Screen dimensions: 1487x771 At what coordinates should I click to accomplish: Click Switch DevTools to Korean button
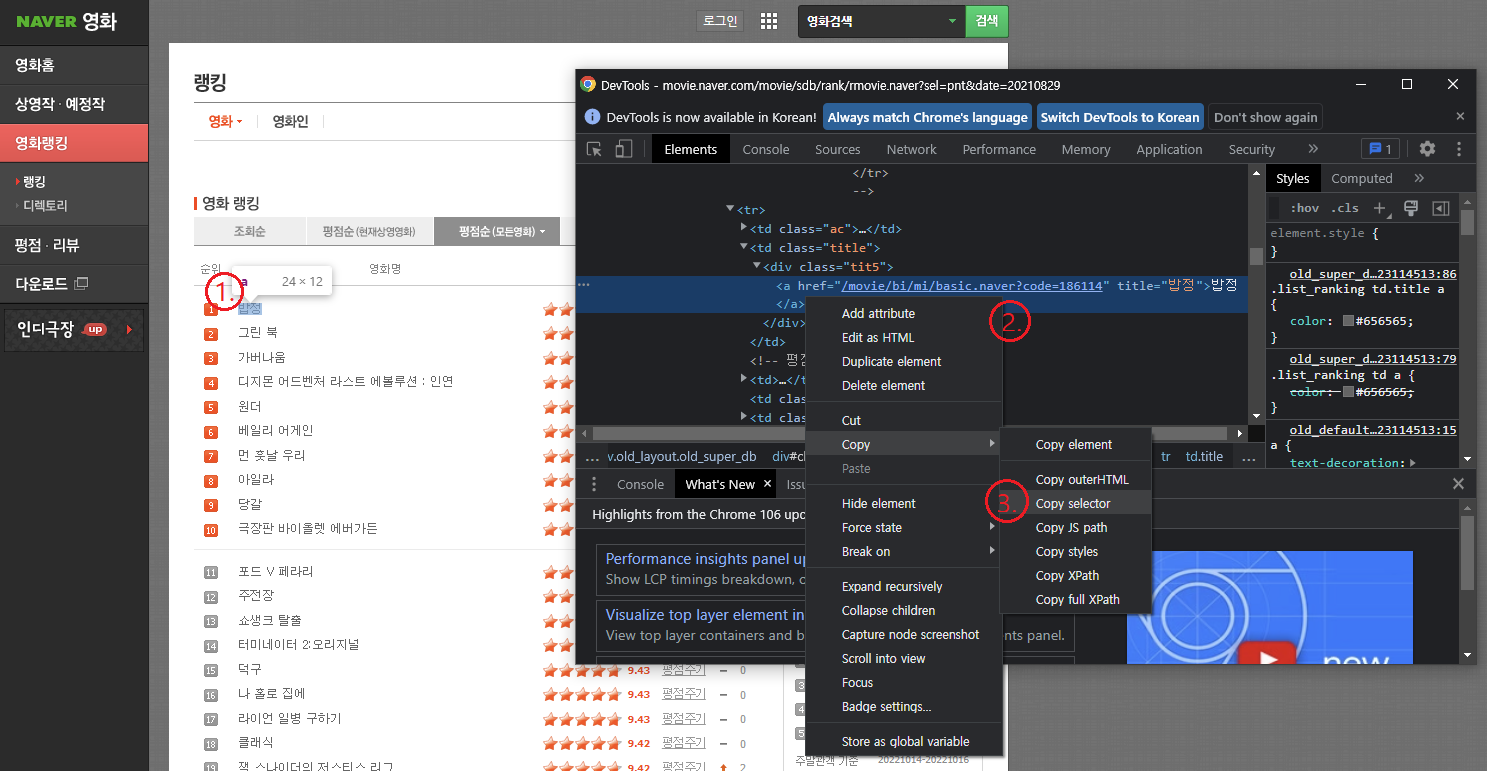coord(1119,117)
